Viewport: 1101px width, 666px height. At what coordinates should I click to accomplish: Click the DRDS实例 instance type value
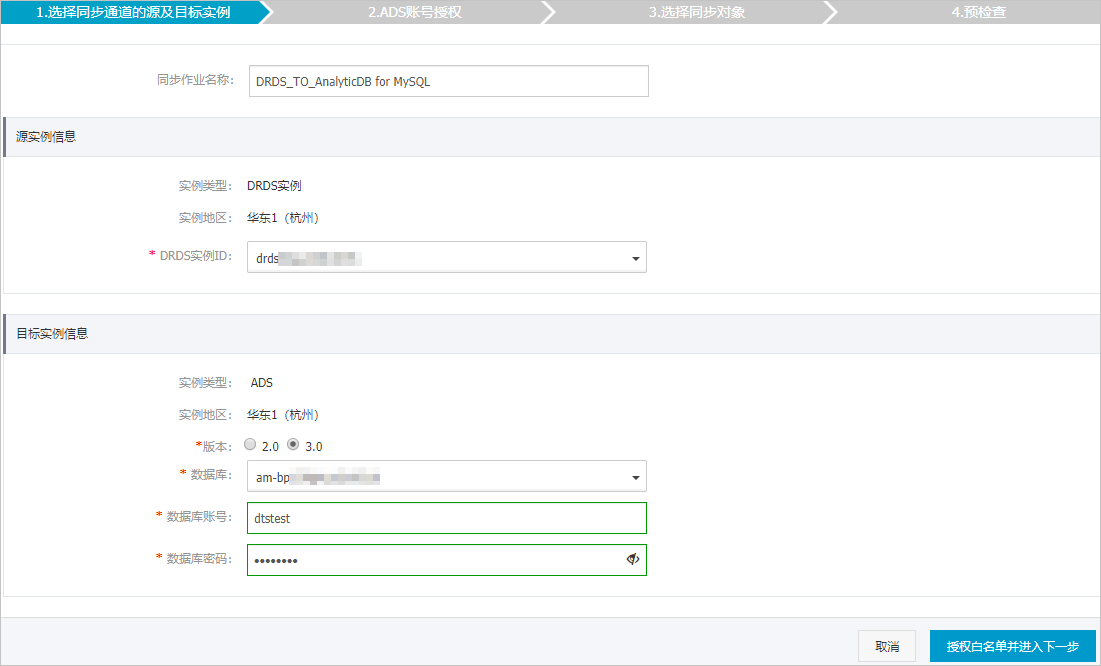(275, 185)
